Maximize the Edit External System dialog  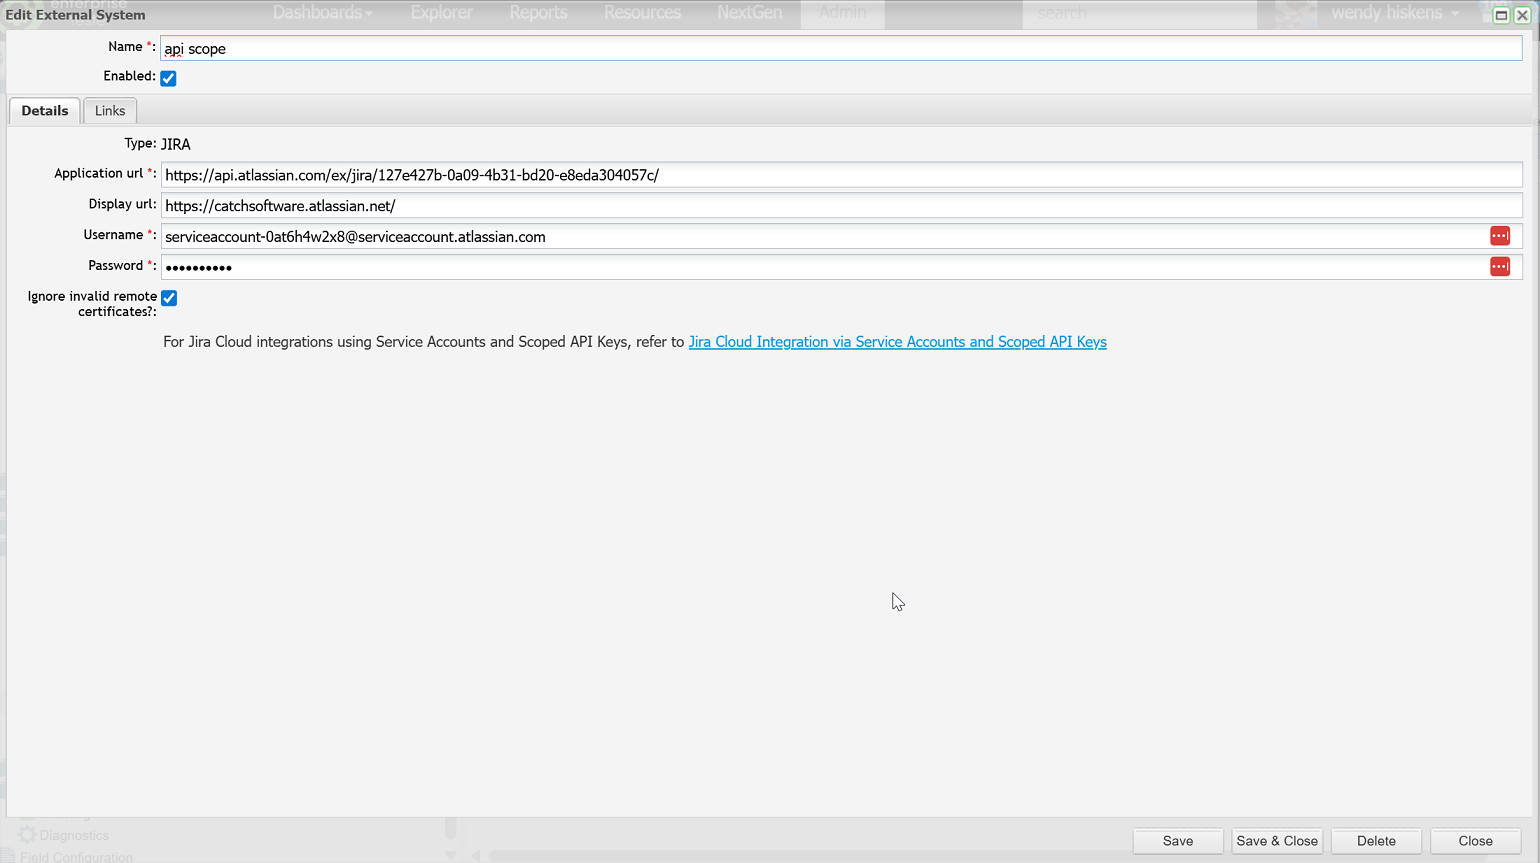[1501, 15]
